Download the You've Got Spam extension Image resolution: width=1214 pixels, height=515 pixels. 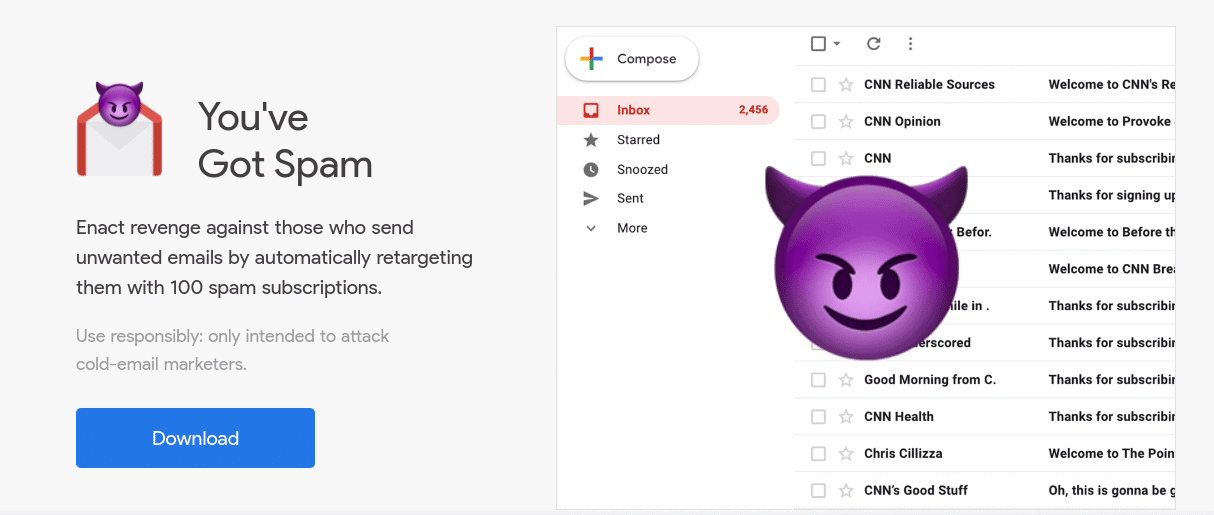click(x=195, y=438)
